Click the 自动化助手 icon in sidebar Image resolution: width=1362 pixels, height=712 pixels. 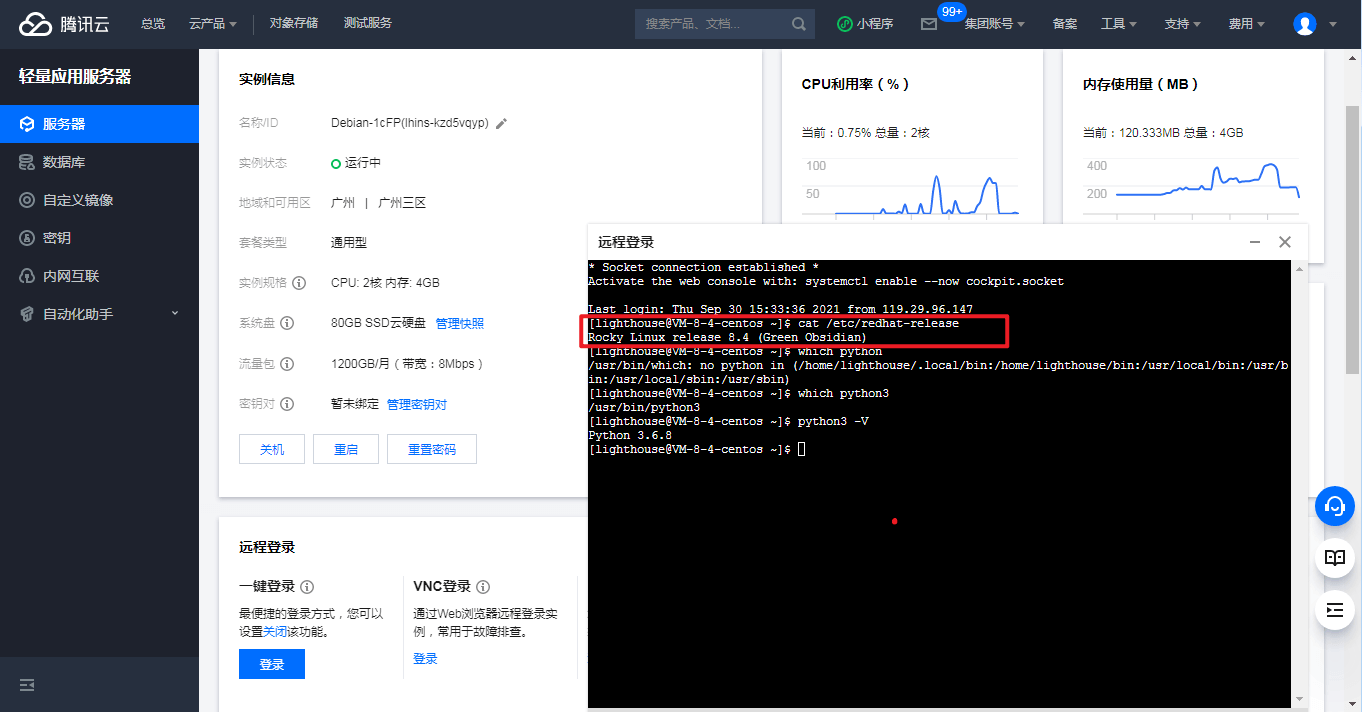click(27, 314)
